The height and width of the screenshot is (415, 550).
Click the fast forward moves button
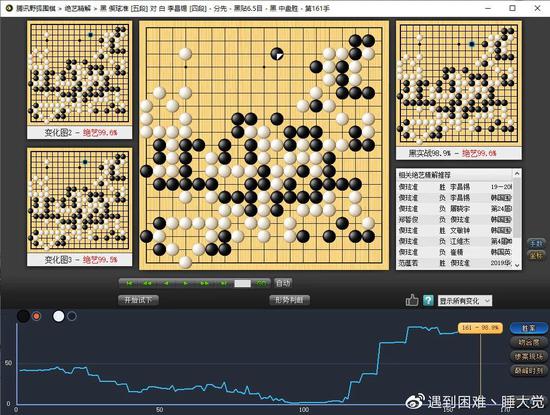click(204, 283)
